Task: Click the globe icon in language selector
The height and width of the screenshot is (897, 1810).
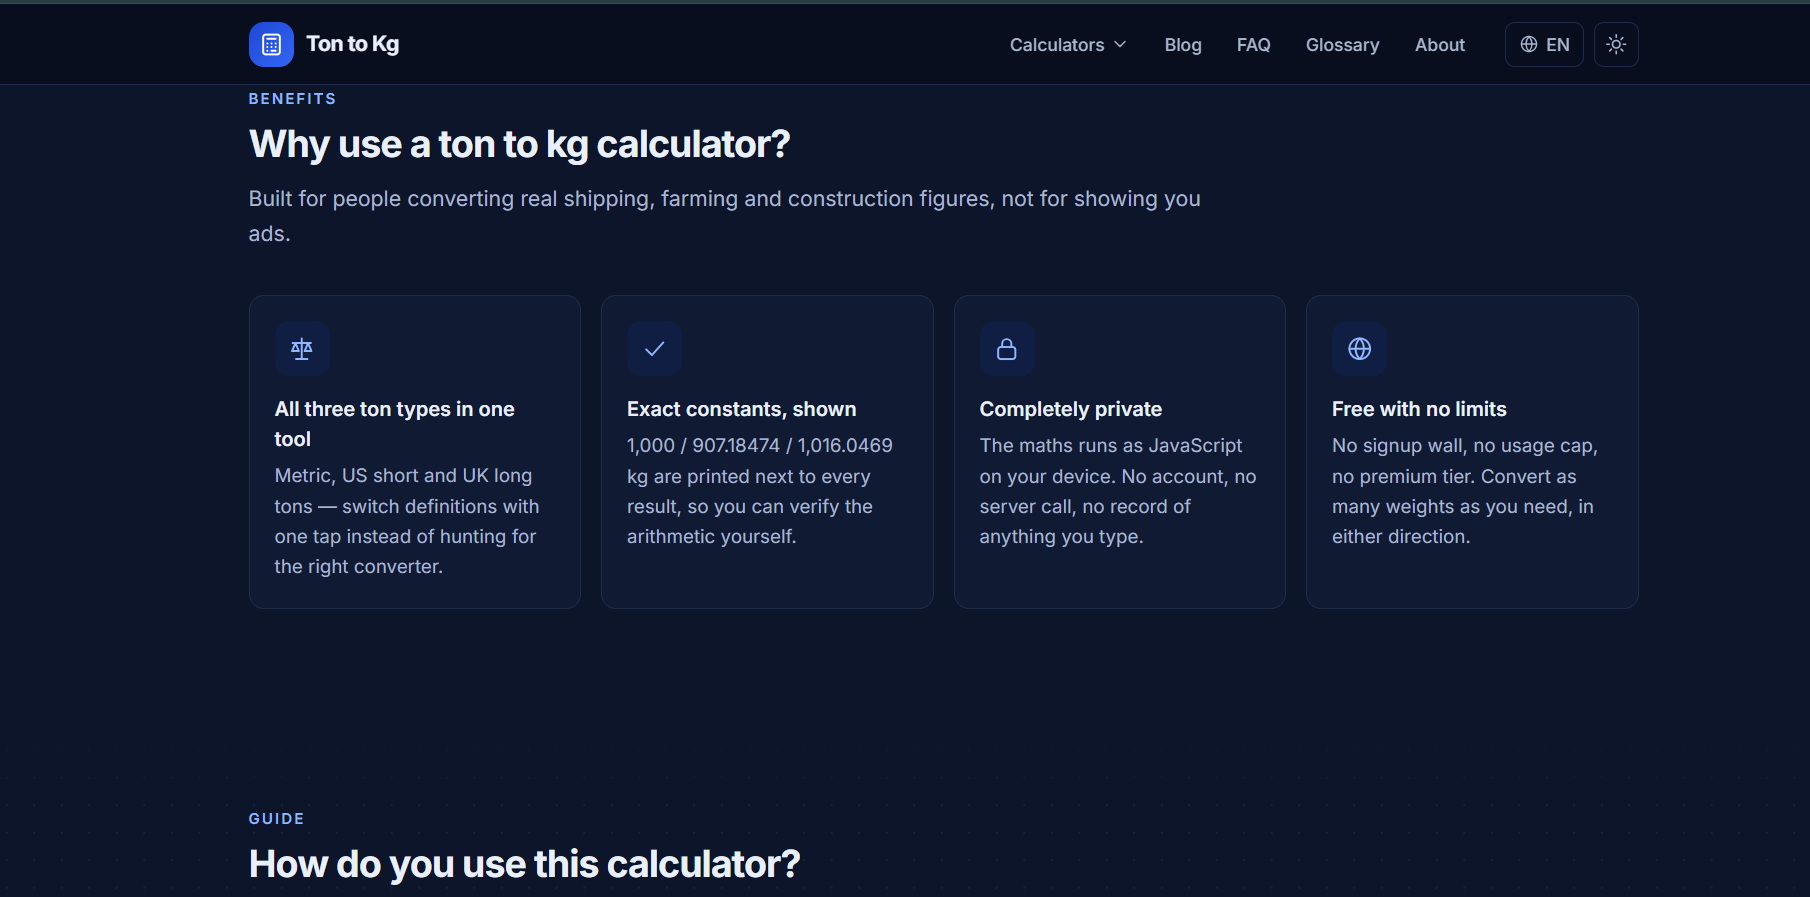Action: 1529,44
